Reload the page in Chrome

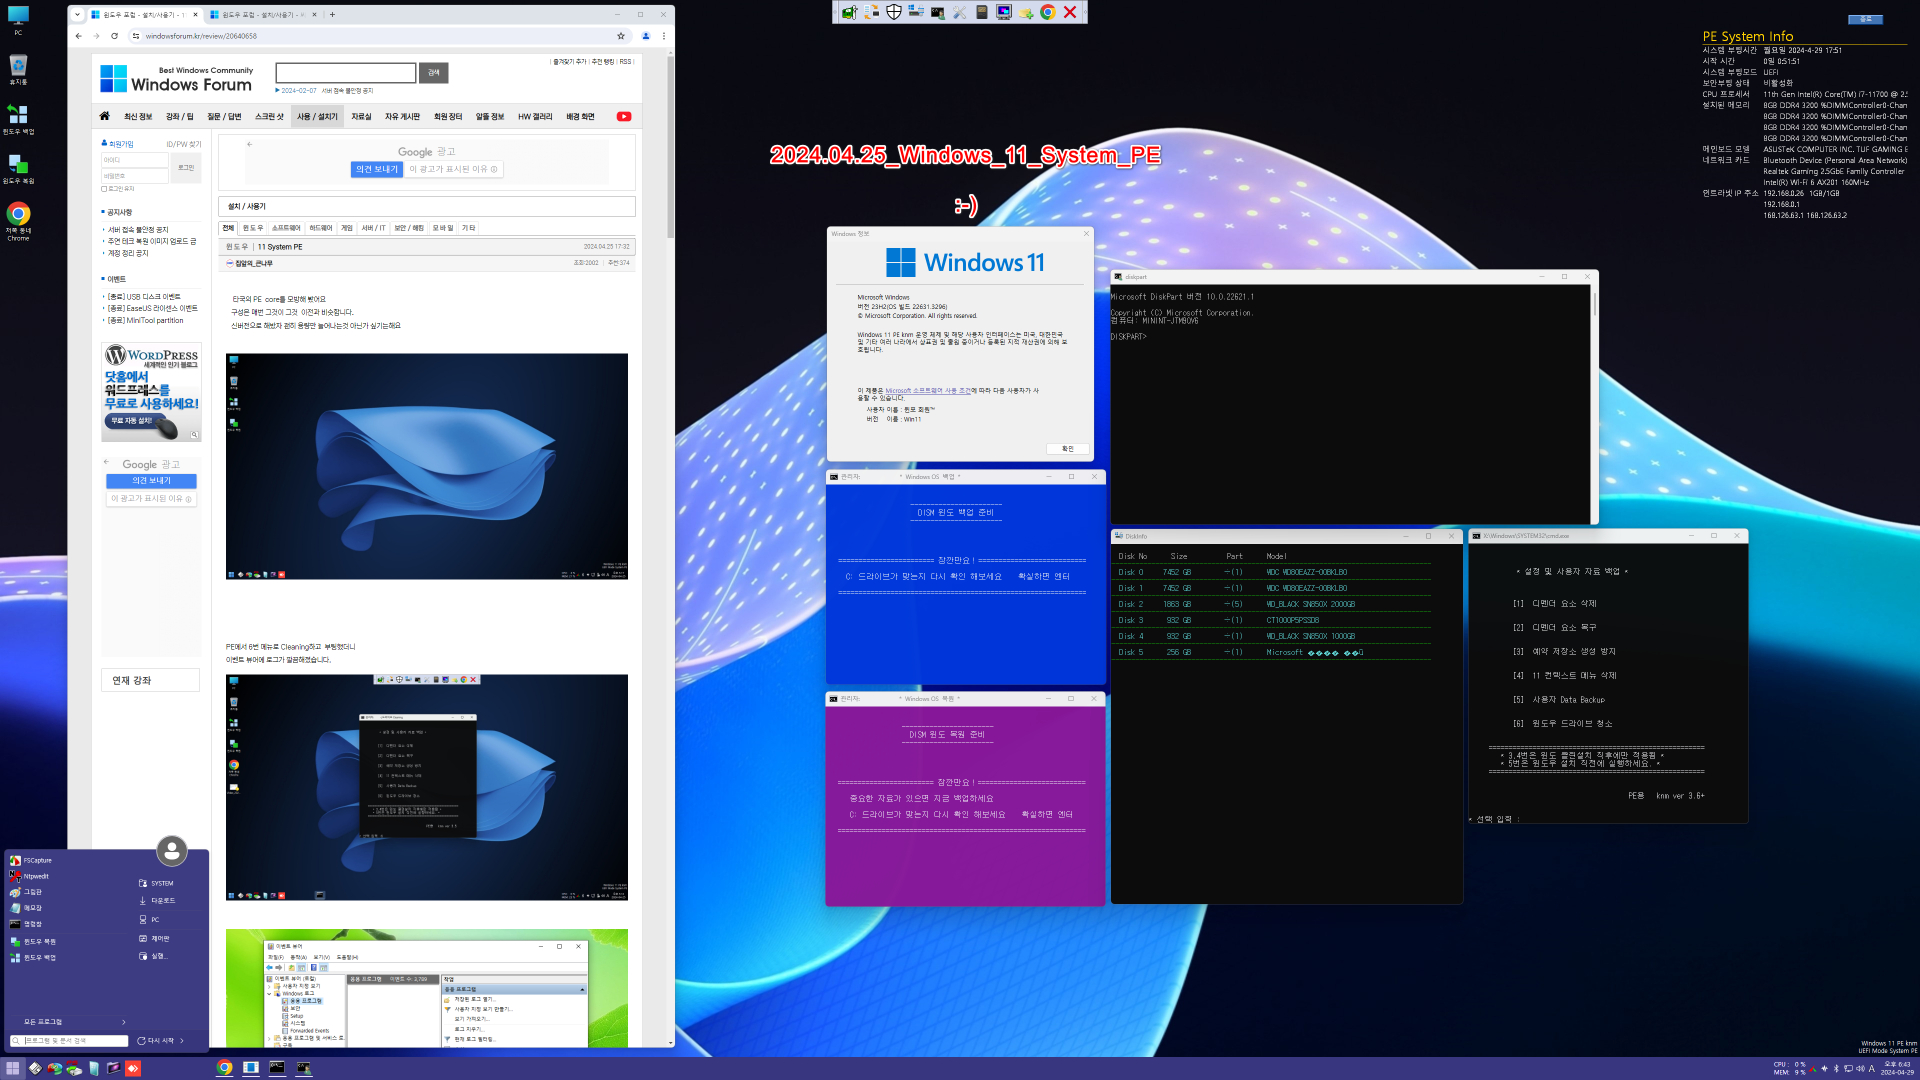pos(114,36)
